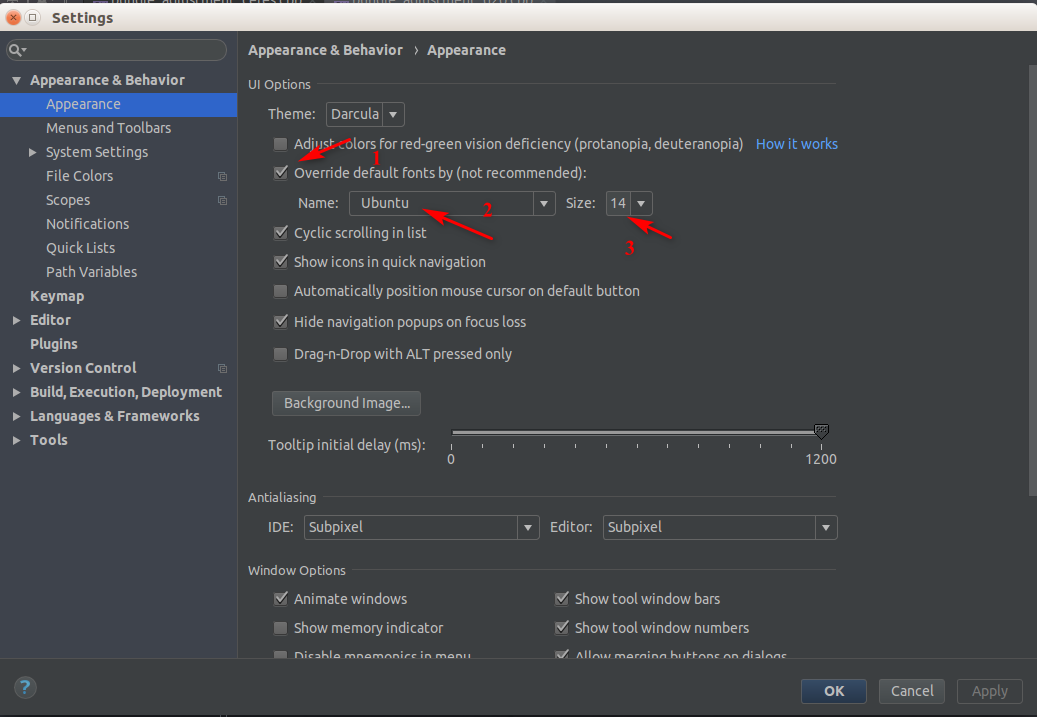
Task: Click the tooltip initial delay slider track
Action: (635, 432)
